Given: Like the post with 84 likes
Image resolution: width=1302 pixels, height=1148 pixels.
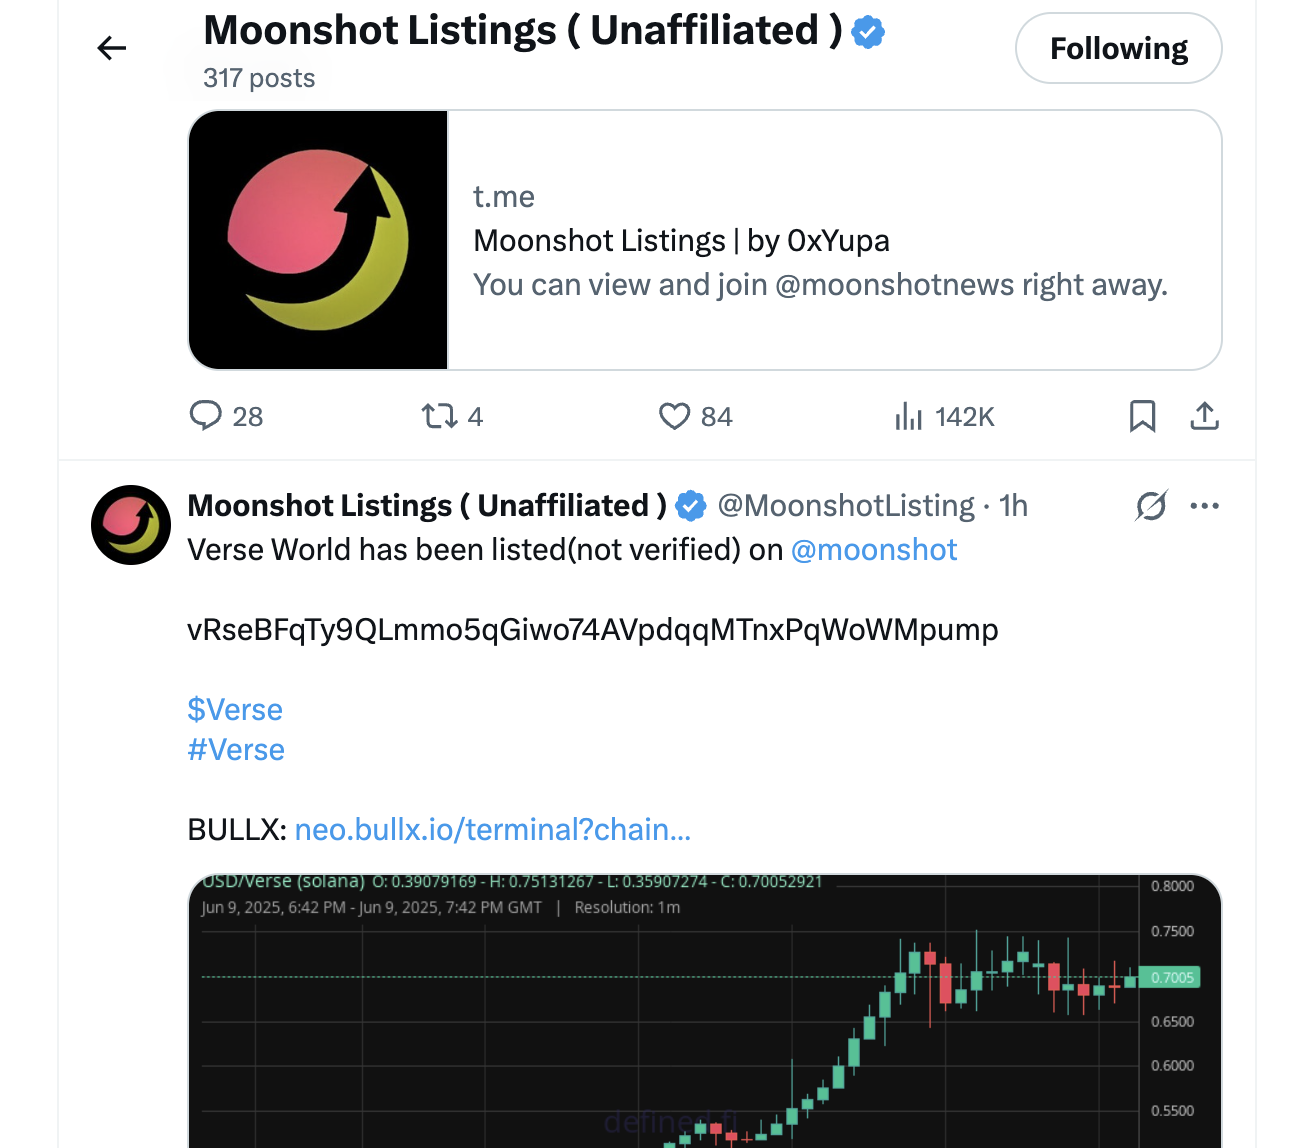Looking at the screenshot, I should pyautogui.click(x=675, y=416).
